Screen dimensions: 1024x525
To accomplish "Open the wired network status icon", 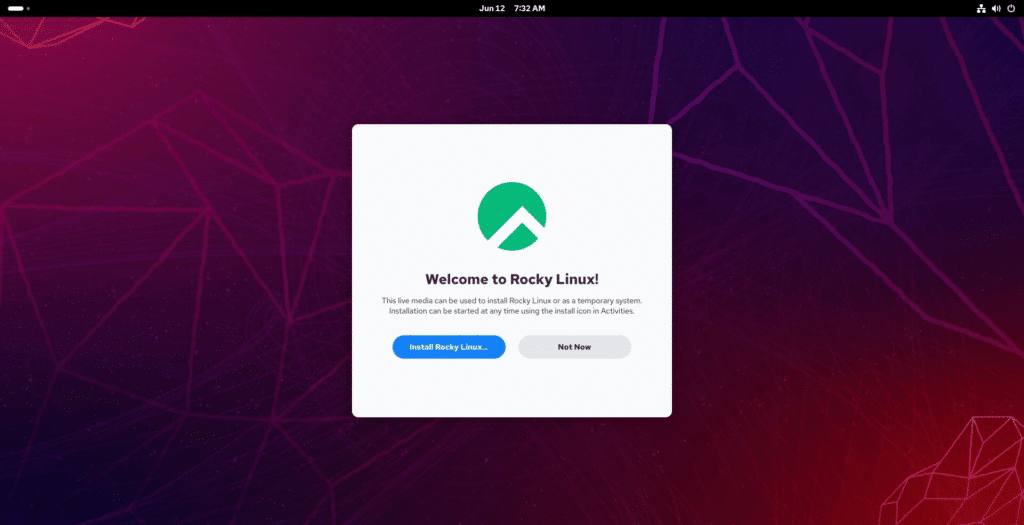I will (981, 8).
